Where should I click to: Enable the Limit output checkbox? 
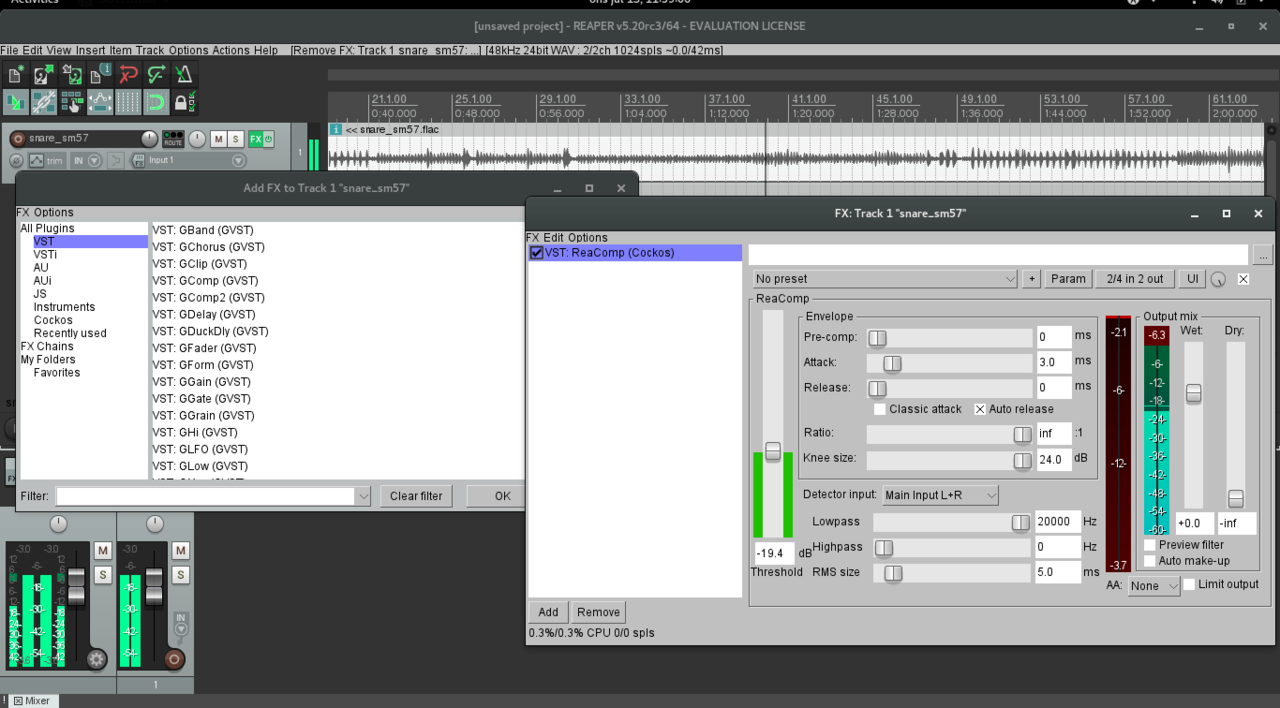pyautogui.click(x=1190, y=584)
